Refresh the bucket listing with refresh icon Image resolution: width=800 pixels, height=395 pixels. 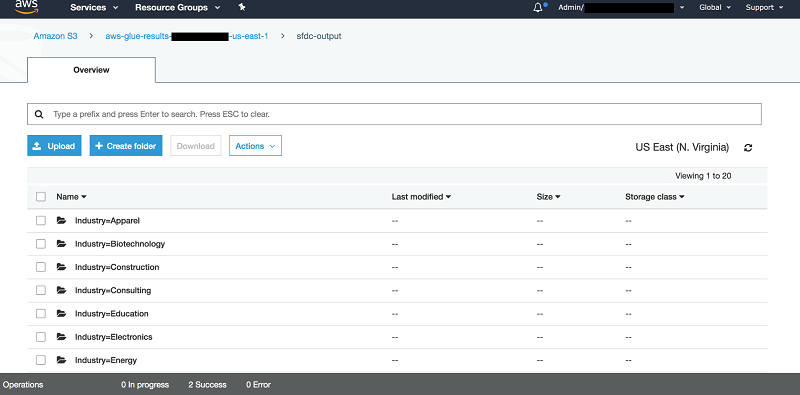(x=748, y=148)
